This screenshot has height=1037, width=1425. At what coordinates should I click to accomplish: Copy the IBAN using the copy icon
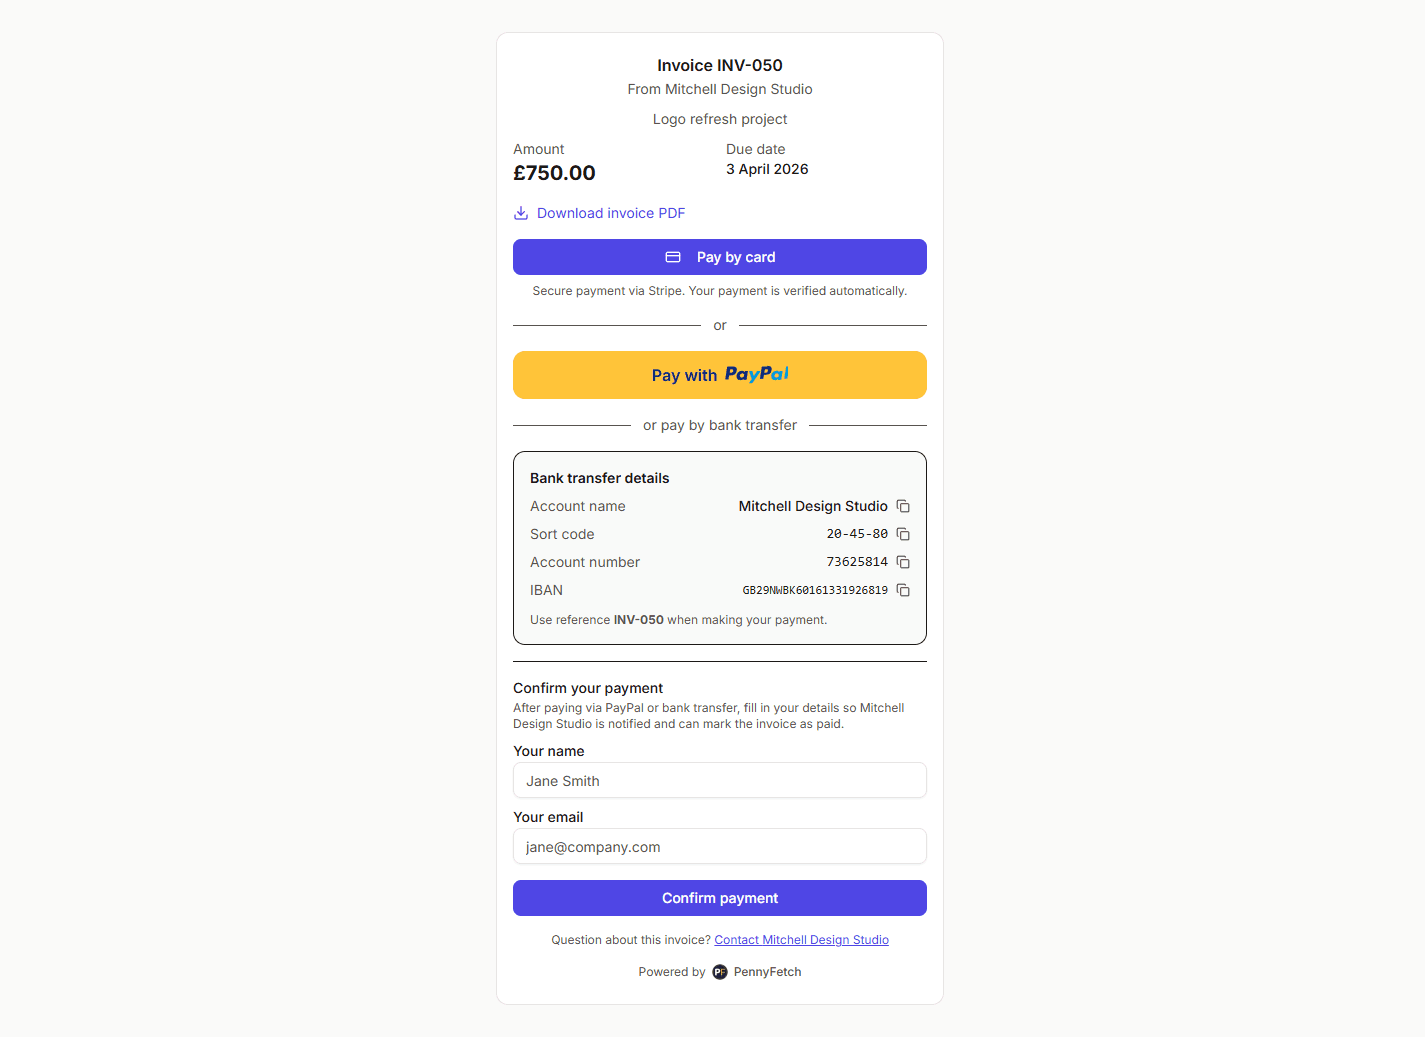pyautogui.click(x=903, y=590)
